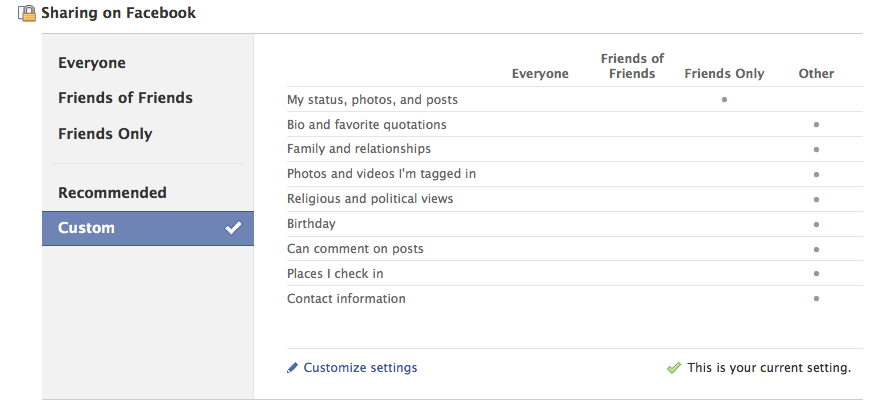
Task: Click the 'Birthday' row label
Action: [x=311, y=224]
